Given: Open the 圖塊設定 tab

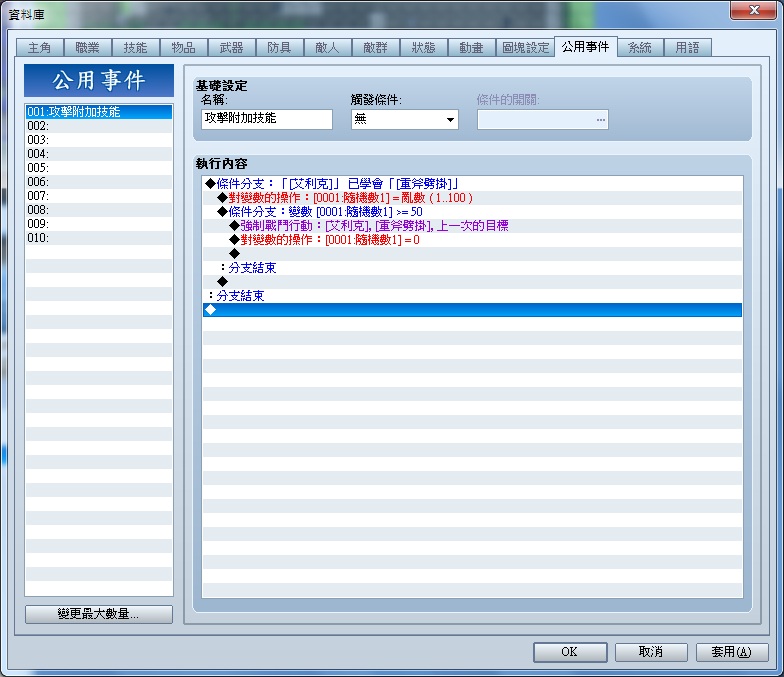Looking at the screenshot, I should pyautogui.click(x=526, y=48).
